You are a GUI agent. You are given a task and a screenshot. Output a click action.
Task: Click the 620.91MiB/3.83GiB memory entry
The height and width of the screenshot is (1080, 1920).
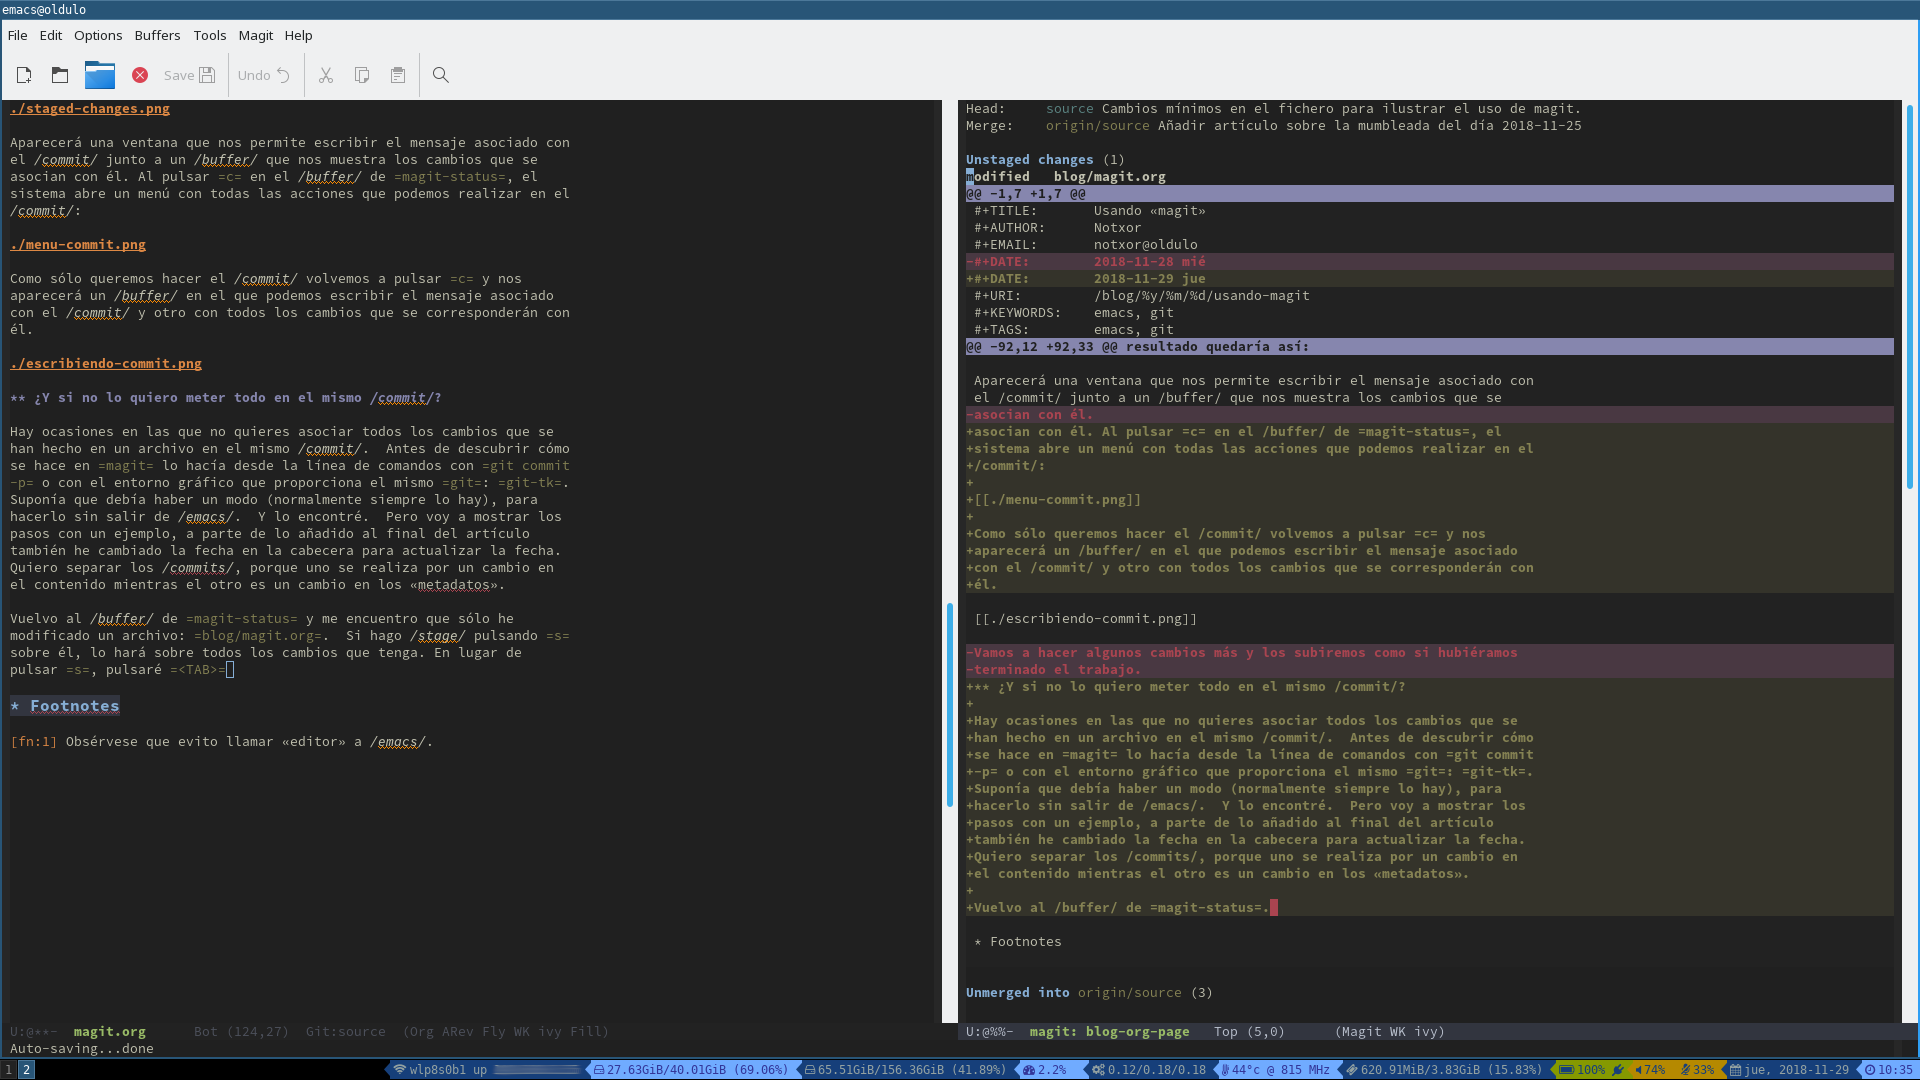coord(1445,1070)
